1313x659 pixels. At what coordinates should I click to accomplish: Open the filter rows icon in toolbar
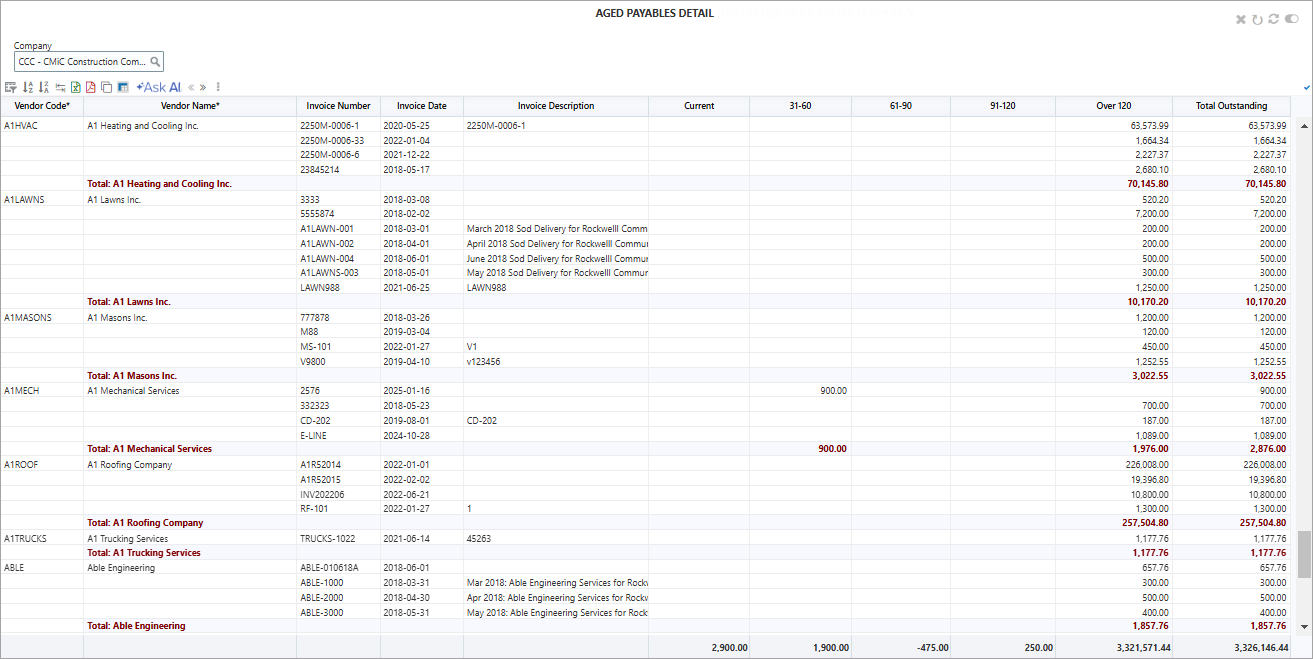tap(11, 87)
